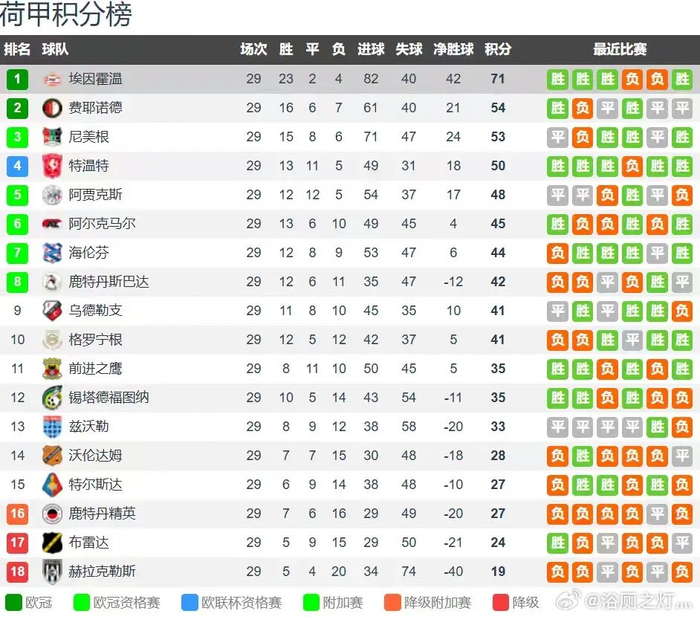The image size is (700, 617).
Task: Select the 最近比赛 column header
Action: pos(620,49)
